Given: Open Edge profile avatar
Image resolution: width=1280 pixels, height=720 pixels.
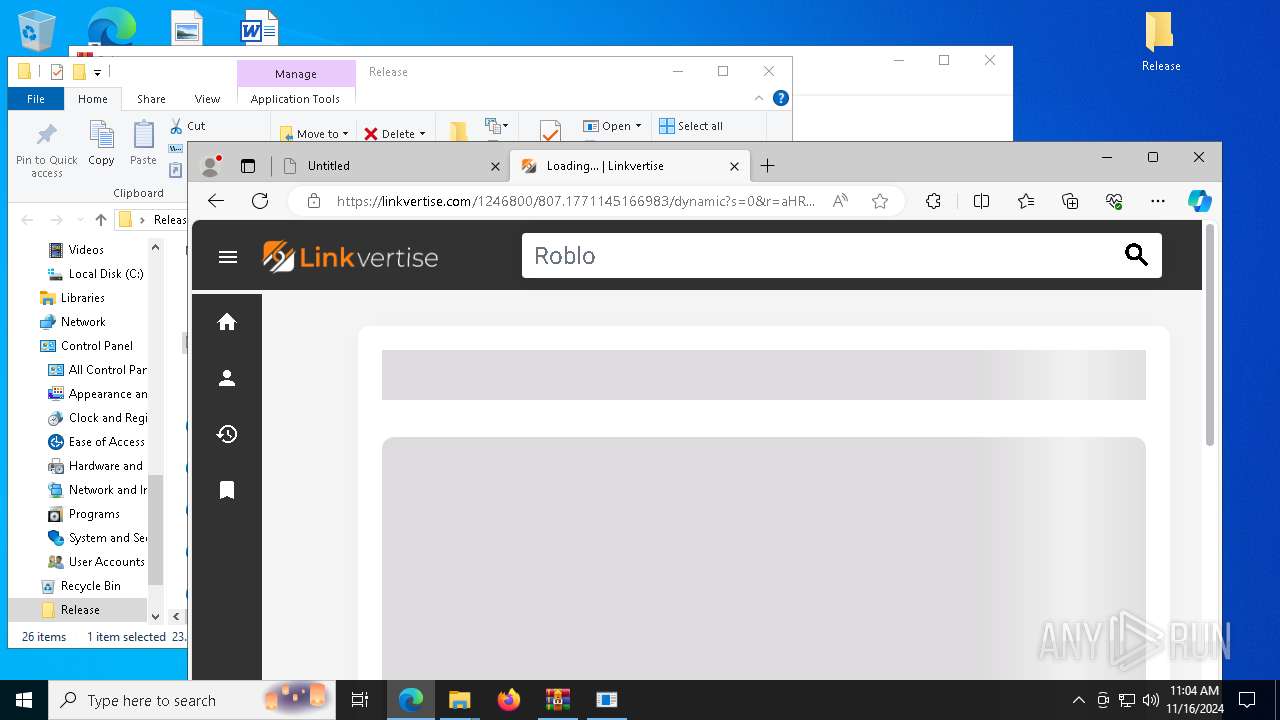Looking at the screenshot, I should pos(211,165).
